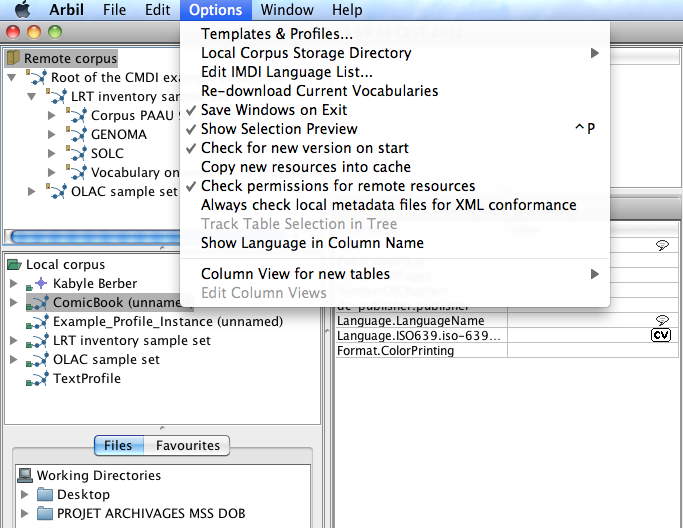Click the Example_Profile_Instance node icon
Viewport: 683px width, 528px height.
tap(37, 322)
